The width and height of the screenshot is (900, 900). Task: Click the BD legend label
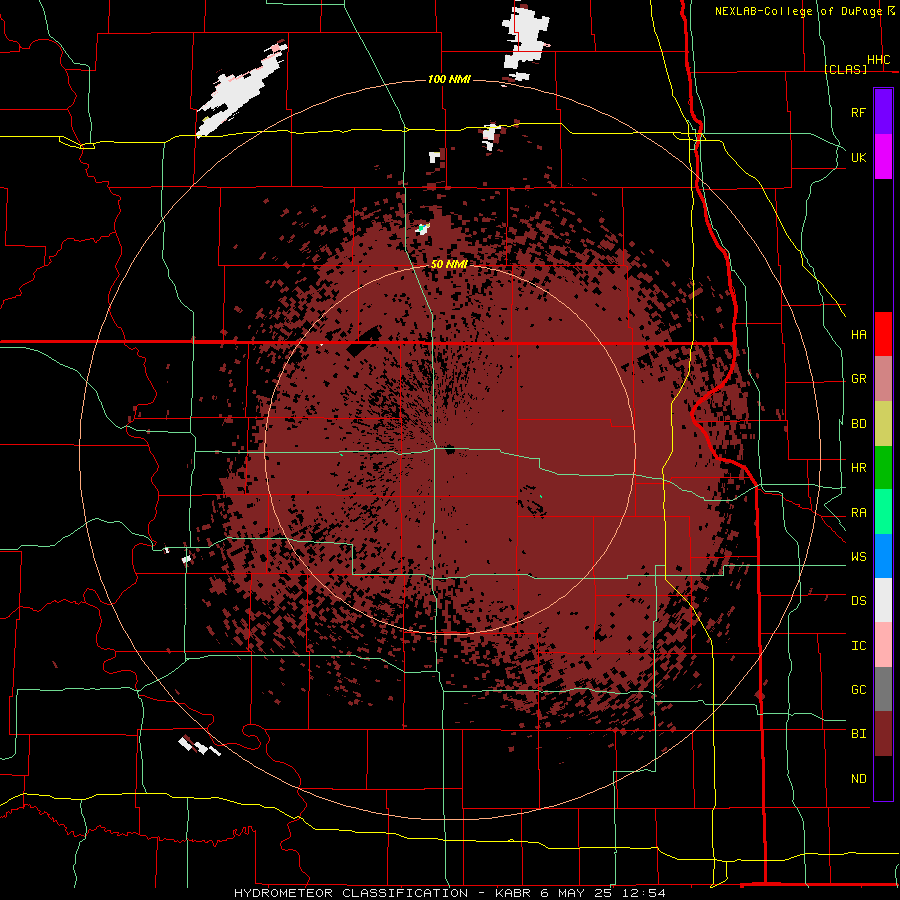pyautogui.click(x=858, y=424)
